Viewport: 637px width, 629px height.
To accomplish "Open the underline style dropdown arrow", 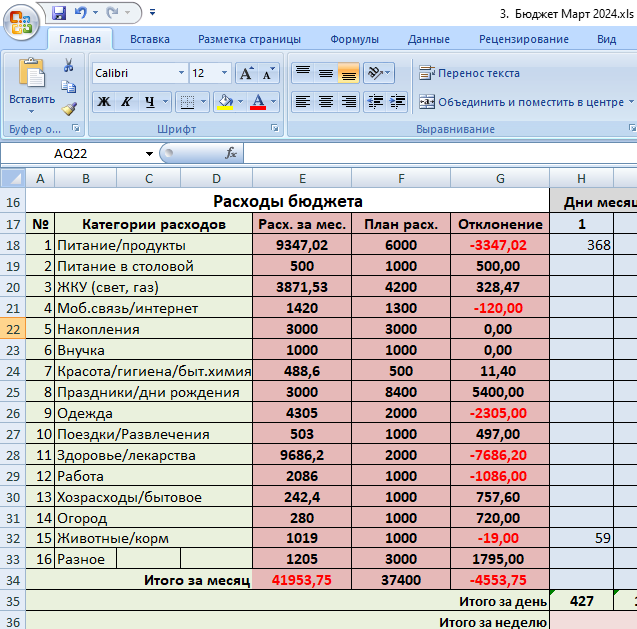I will tap(166, 102).
